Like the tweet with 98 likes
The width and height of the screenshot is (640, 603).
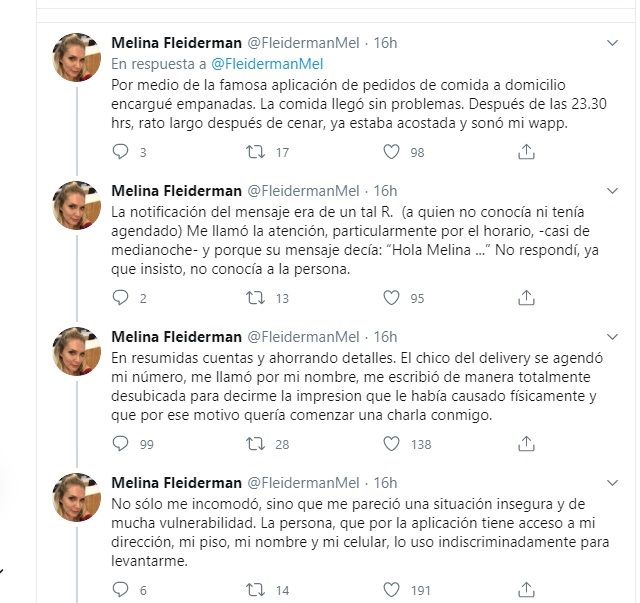tap(392, 152)
